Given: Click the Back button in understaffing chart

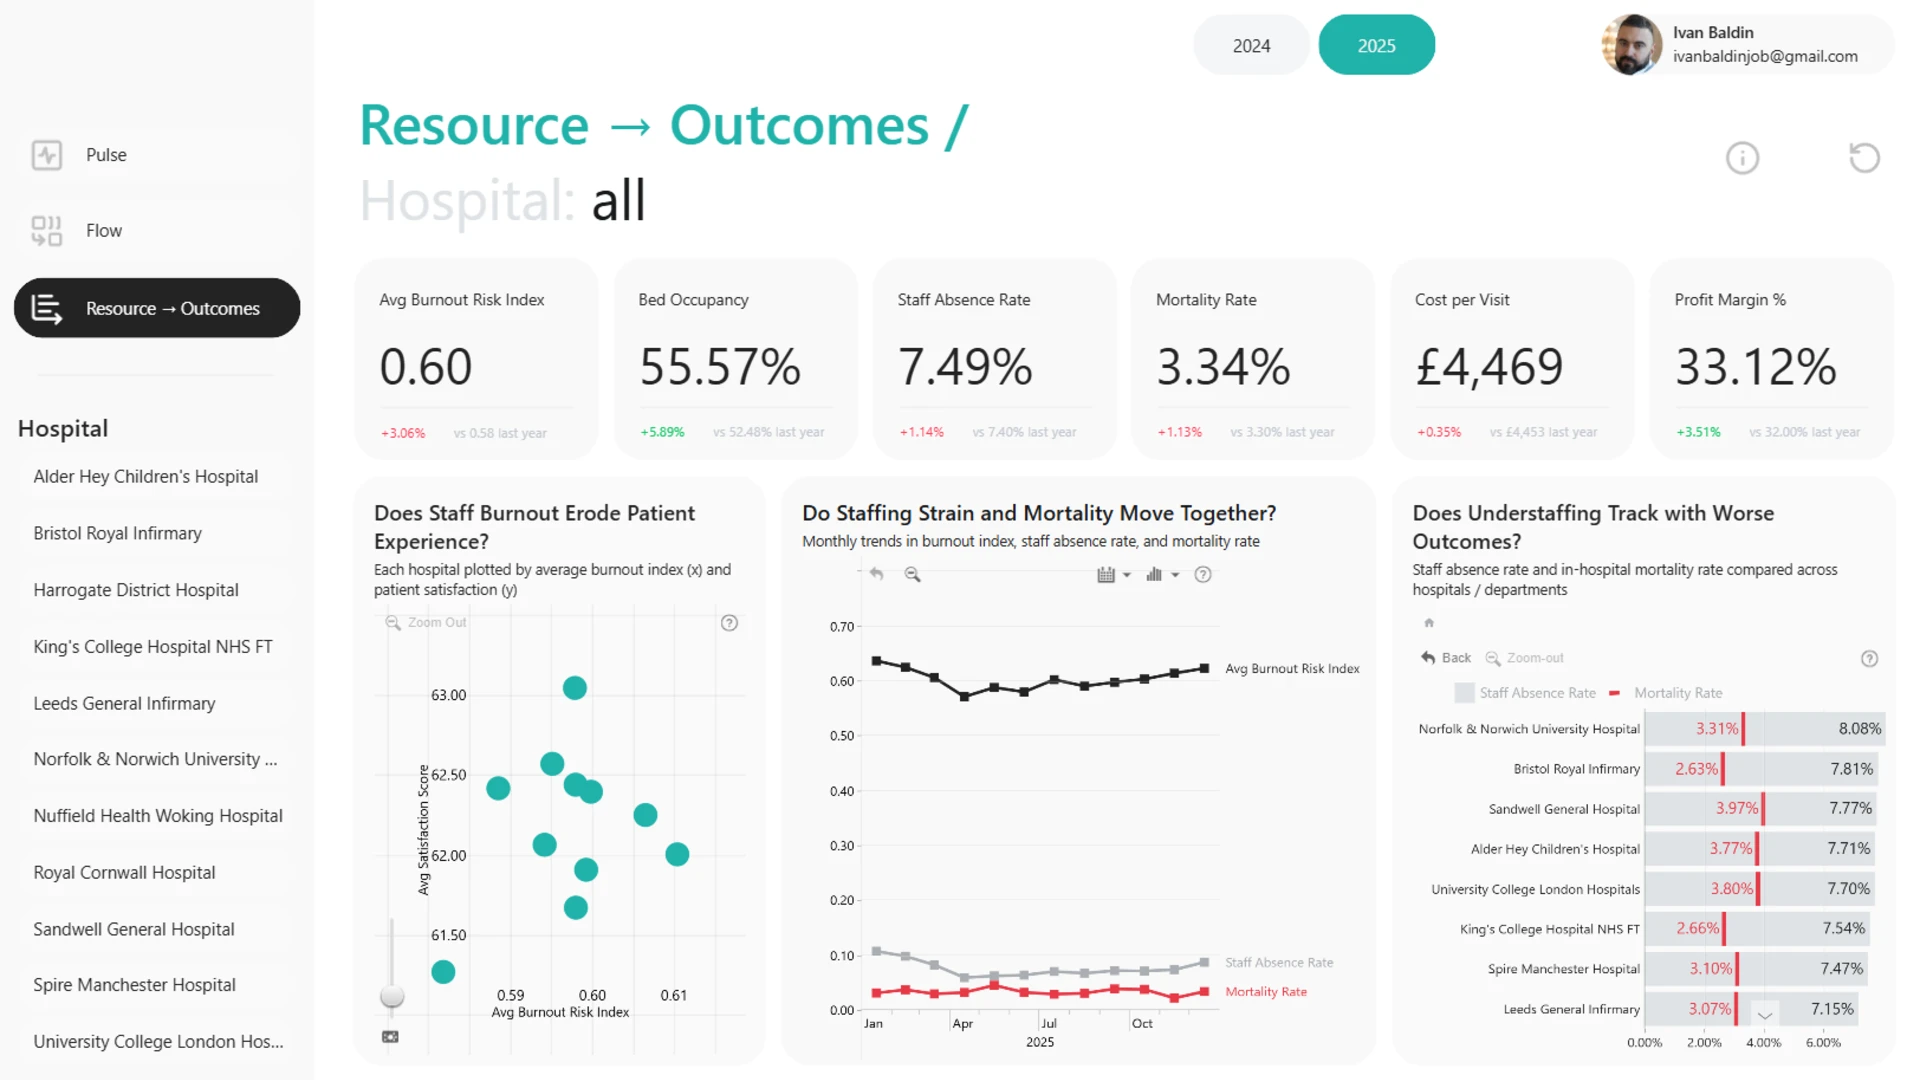Looking at the screenshot, I should click(1446, 658).
